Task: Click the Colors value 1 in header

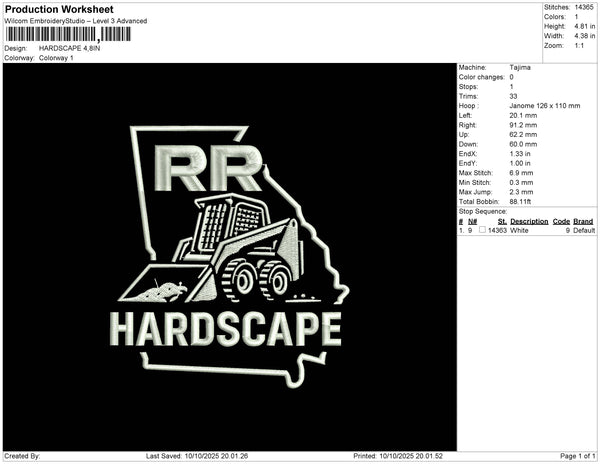Action: (x=576, y=17)
